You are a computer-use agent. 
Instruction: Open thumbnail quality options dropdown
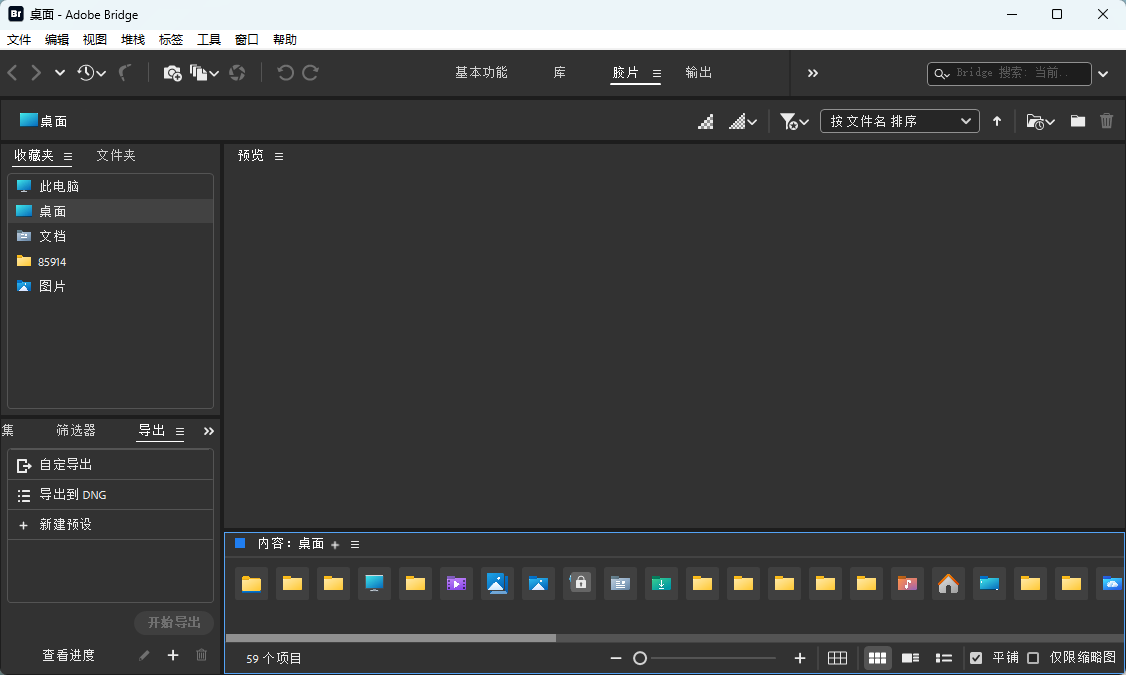point(743,121)
